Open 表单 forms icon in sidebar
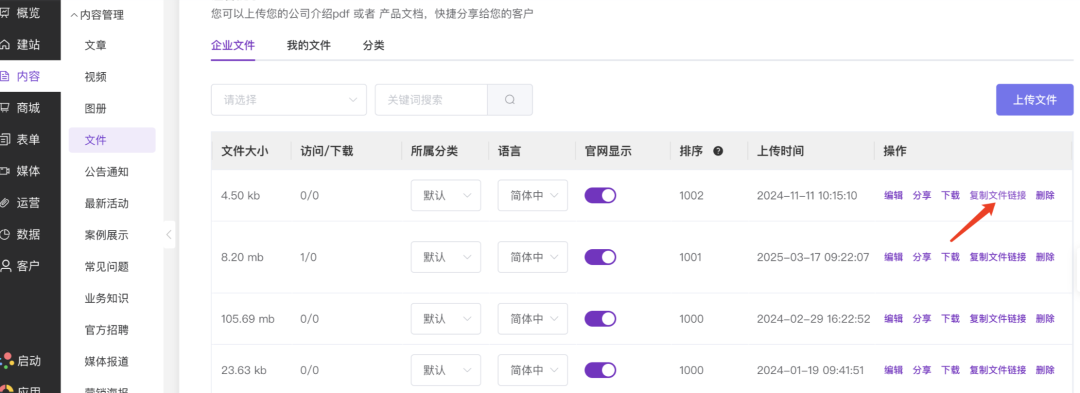This screenshot has width=1080, height=393. tap(5, 140)
